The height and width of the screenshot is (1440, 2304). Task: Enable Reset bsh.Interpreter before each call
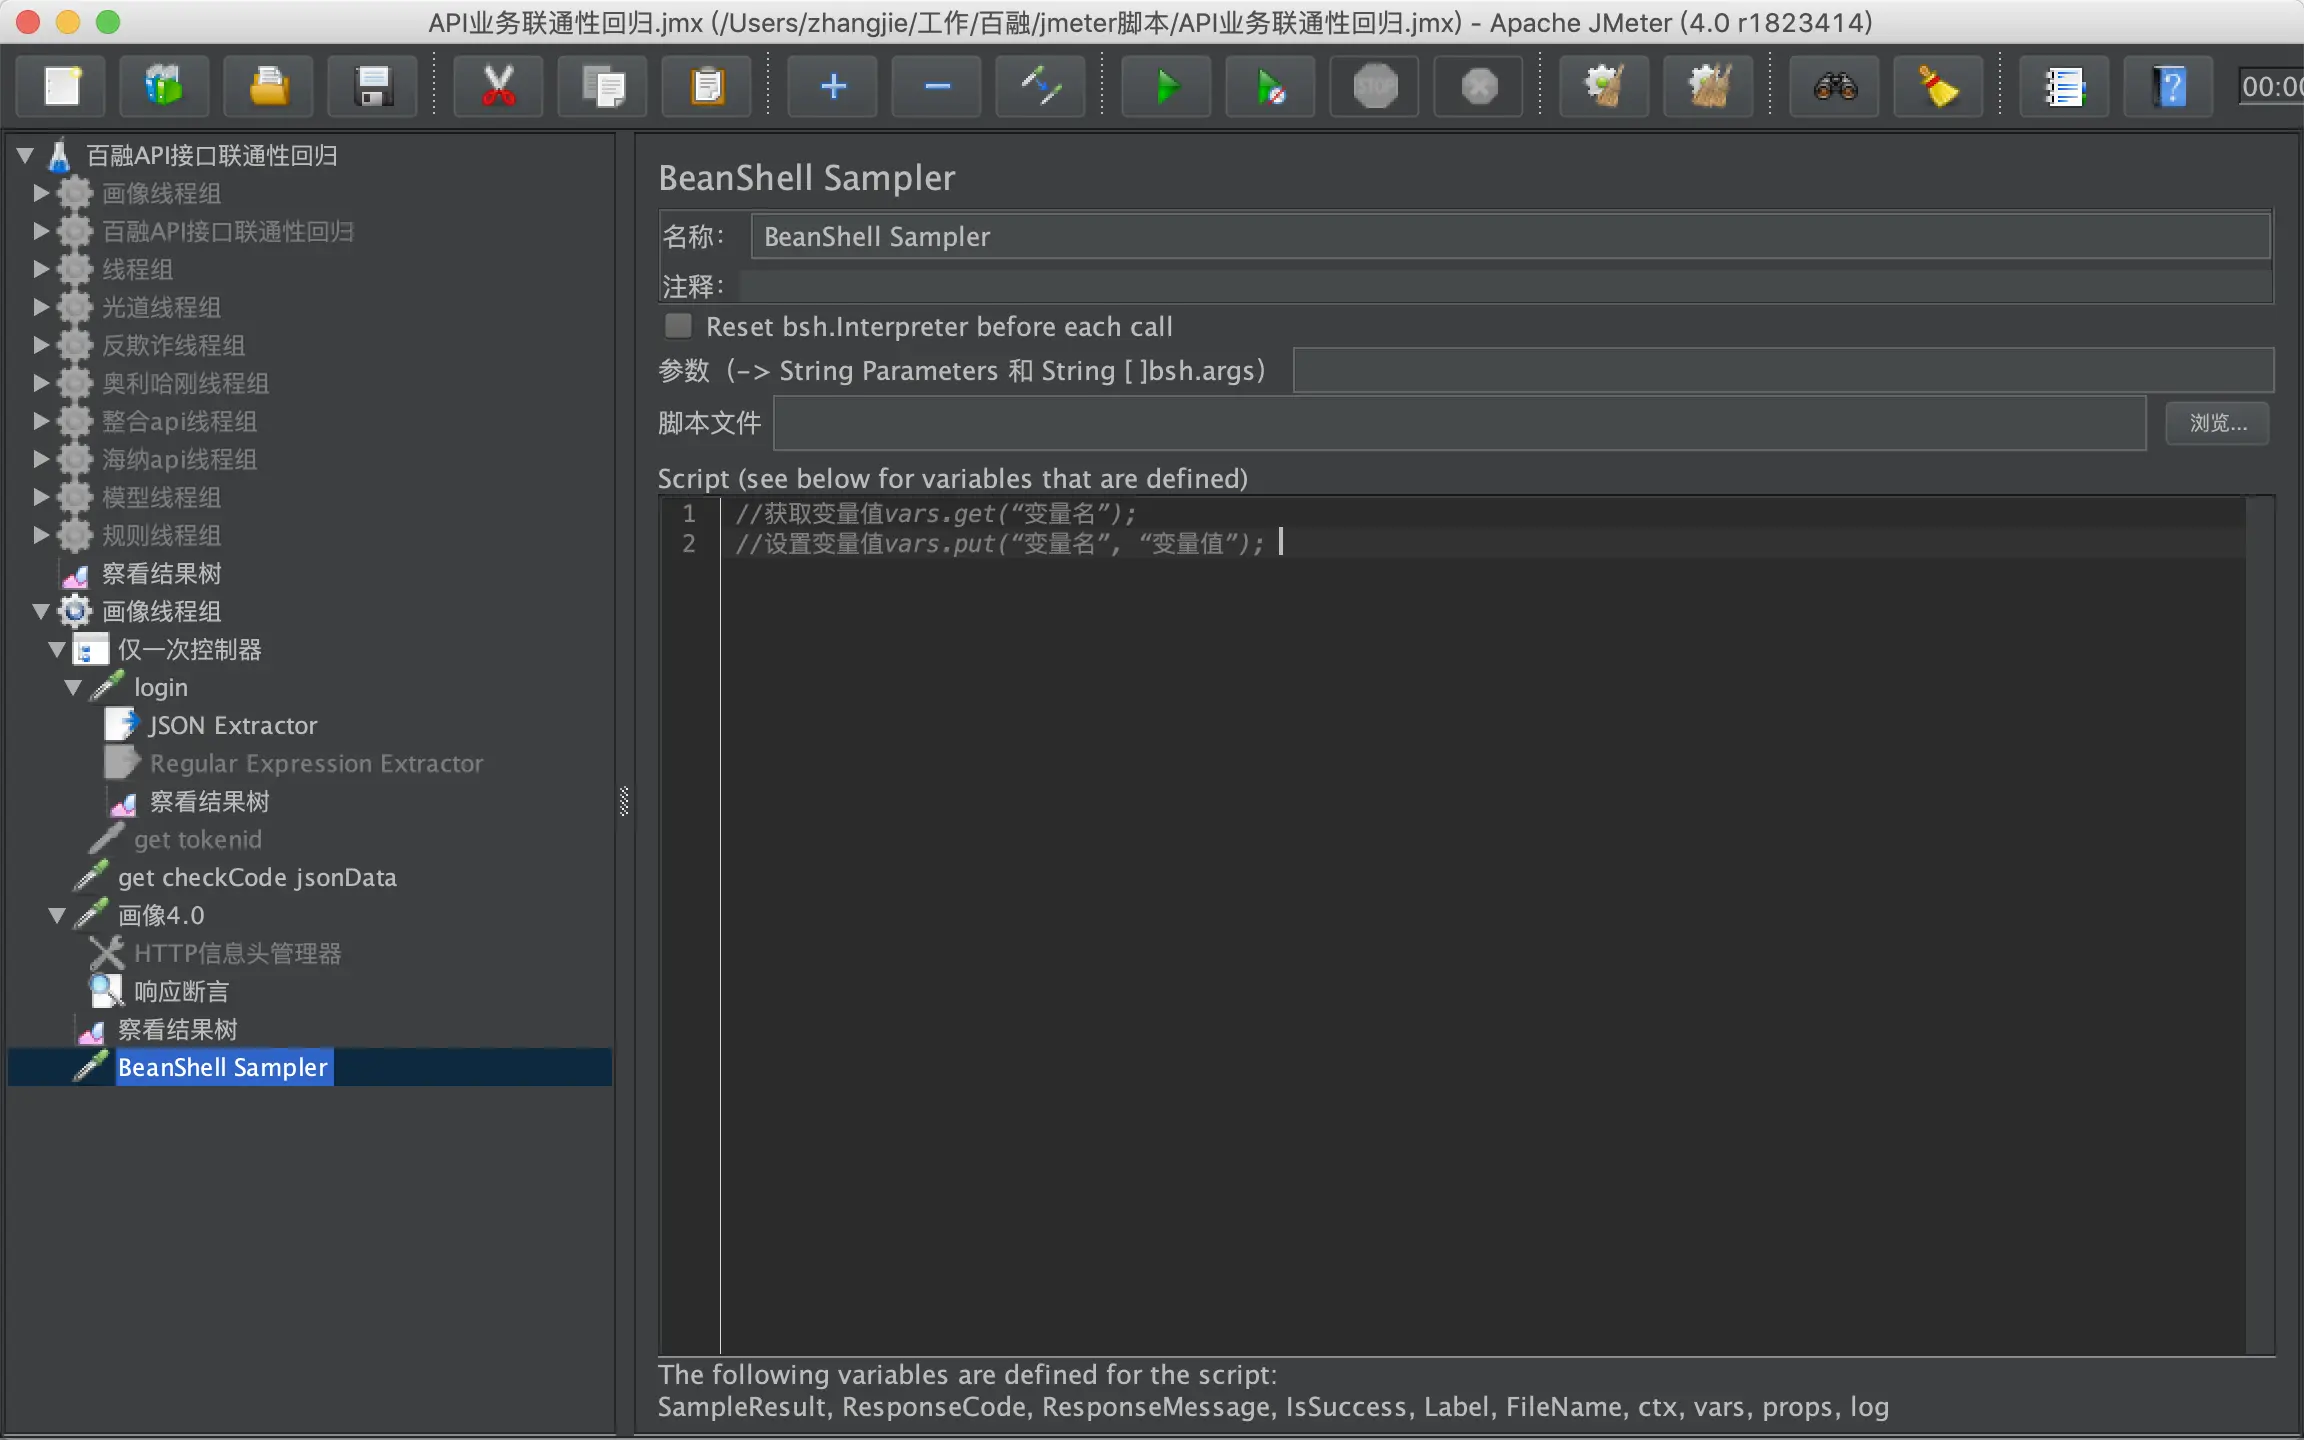pyautogui.click(x=679, y=326)
